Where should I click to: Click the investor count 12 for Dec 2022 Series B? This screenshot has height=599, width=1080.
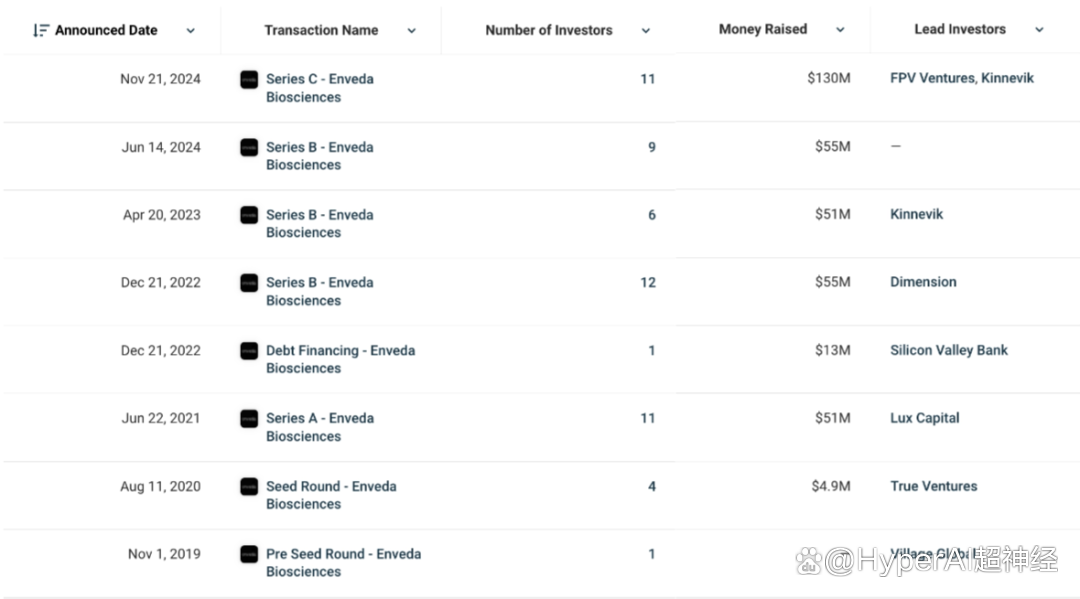tap(648, 282)
